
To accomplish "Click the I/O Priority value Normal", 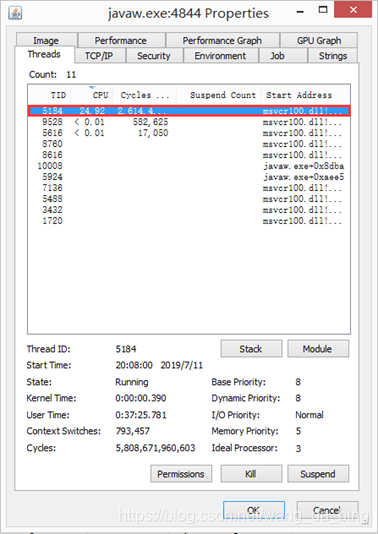I will click(310, 415).
